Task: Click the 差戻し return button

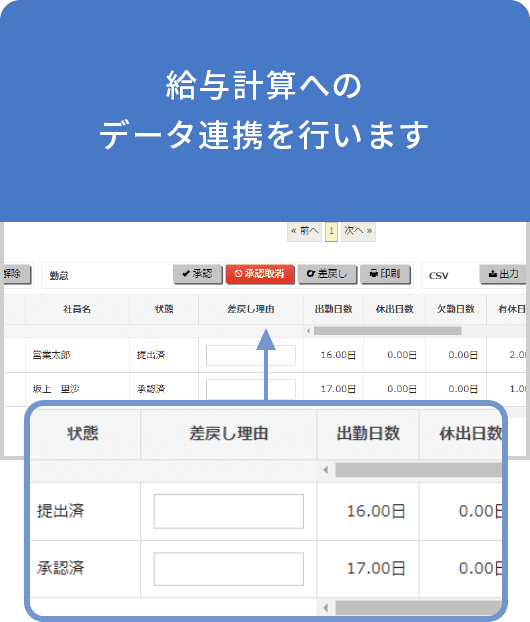Action: click(327, 274)
